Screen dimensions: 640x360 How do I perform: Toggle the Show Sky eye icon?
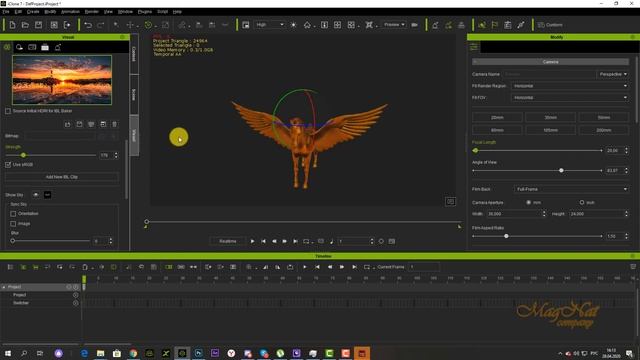(x=36, y=195)
